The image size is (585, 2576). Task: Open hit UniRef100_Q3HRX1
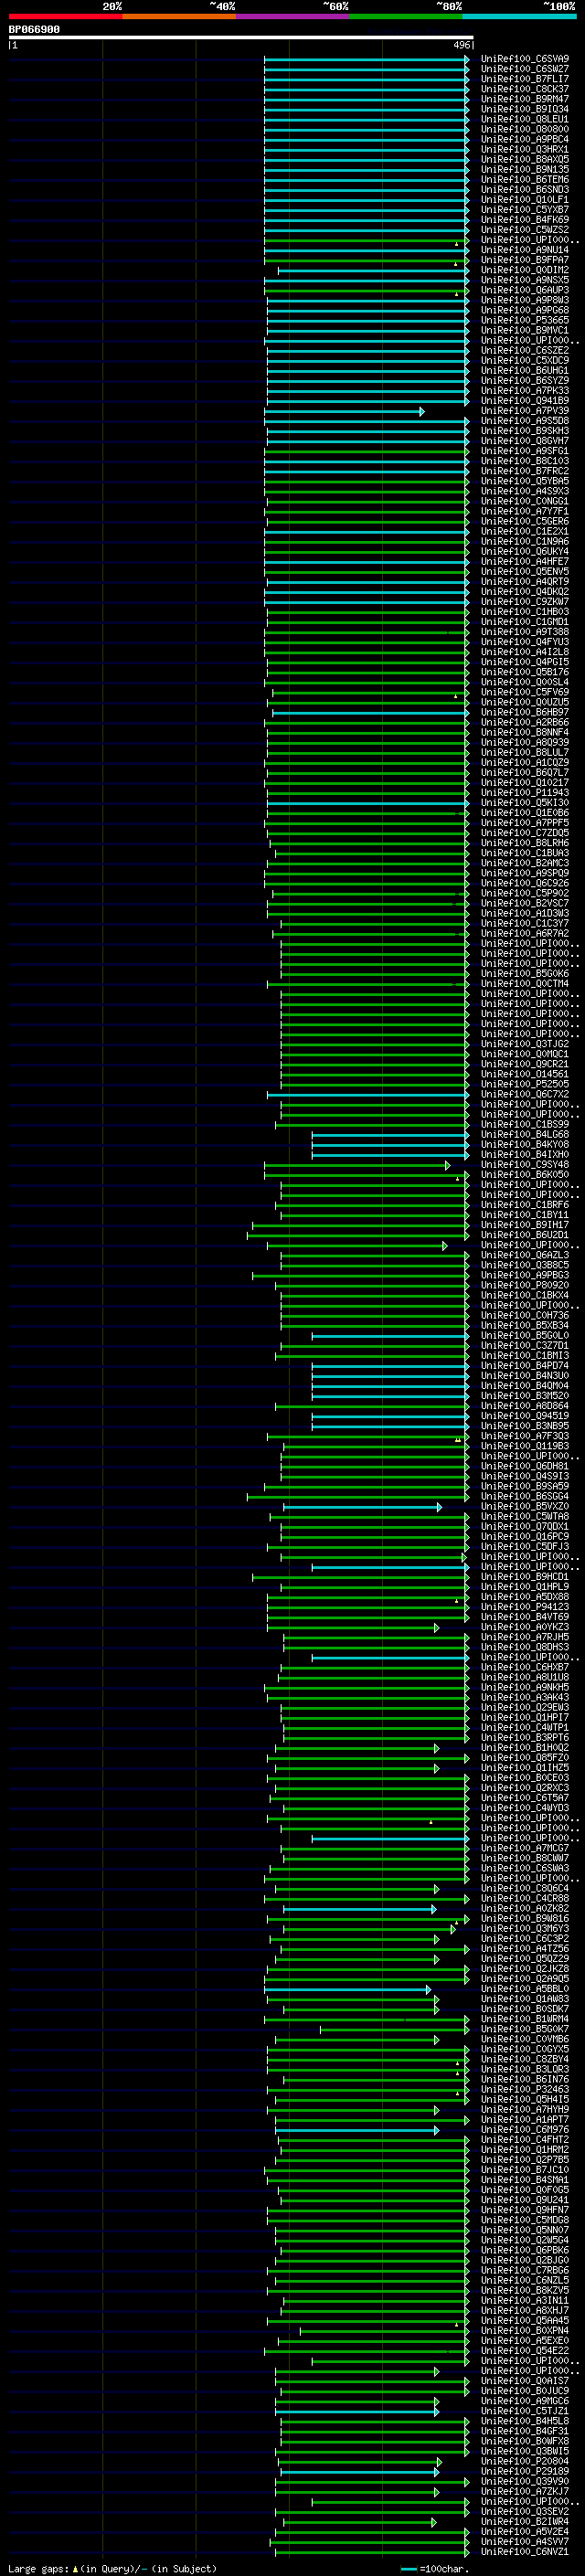[524, 149]
